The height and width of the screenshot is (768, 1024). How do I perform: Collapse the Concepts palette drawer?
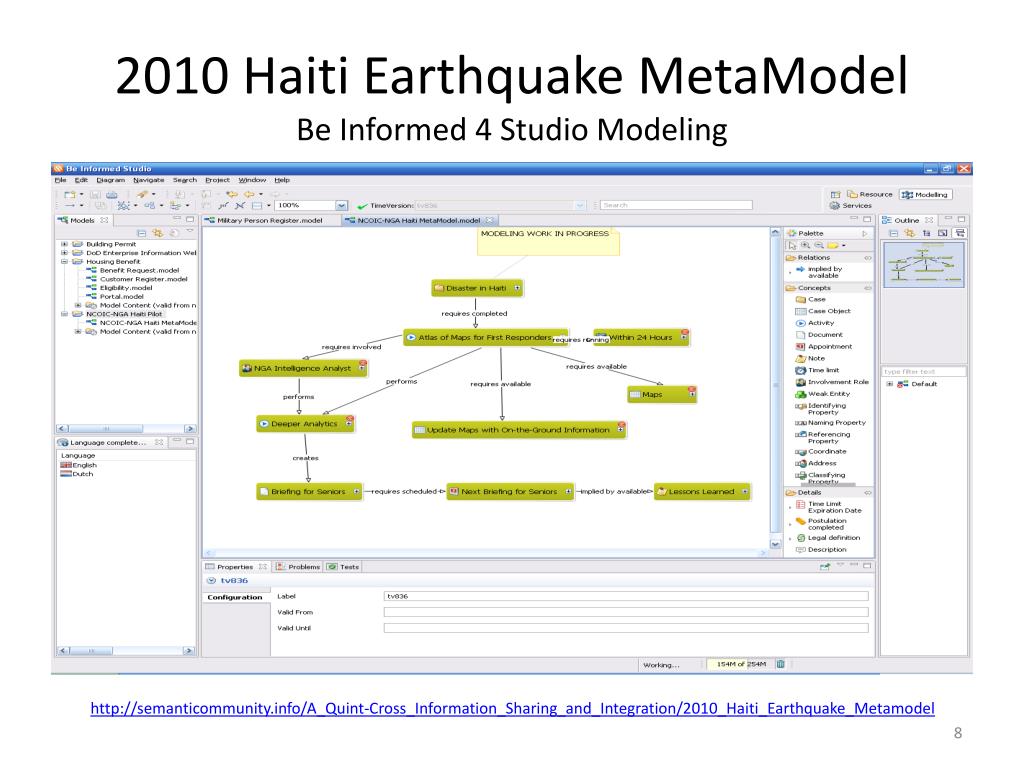pos(867,288)
